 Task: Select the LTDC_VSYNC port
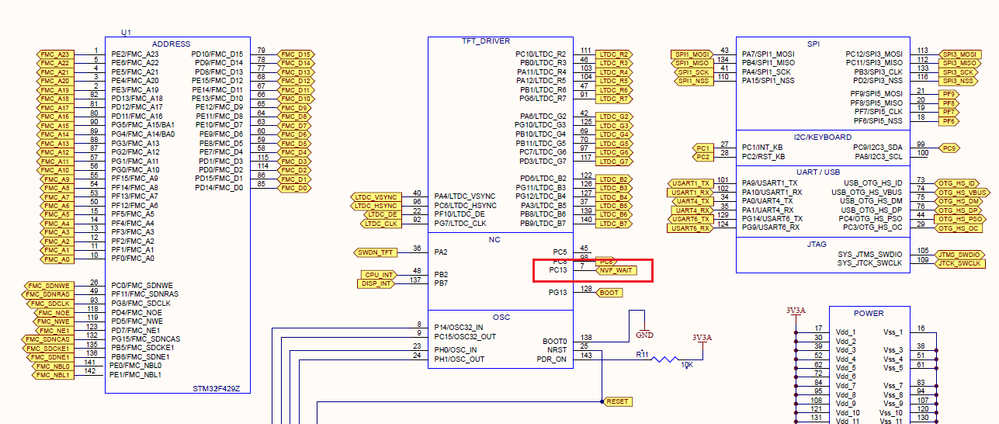point(375,197)
